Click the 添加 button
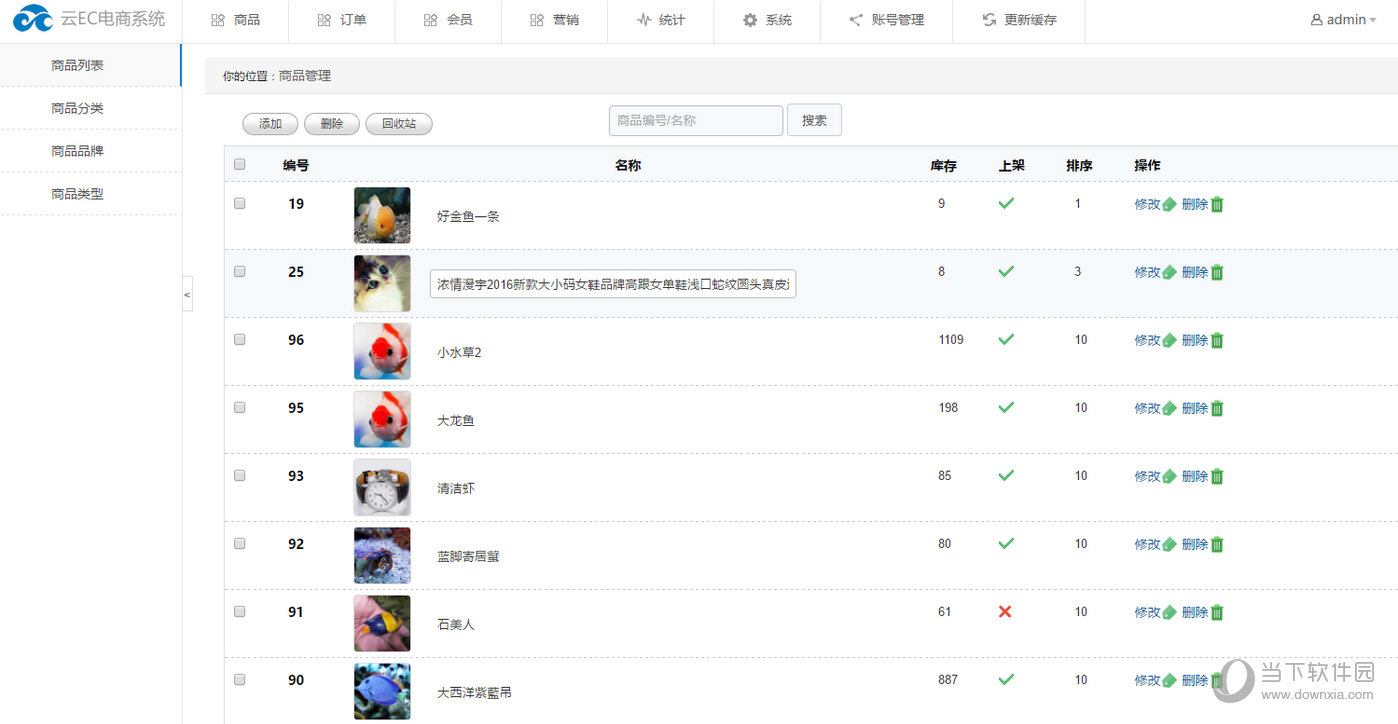Screen dimensions: 1398x724 click(270, 124)
